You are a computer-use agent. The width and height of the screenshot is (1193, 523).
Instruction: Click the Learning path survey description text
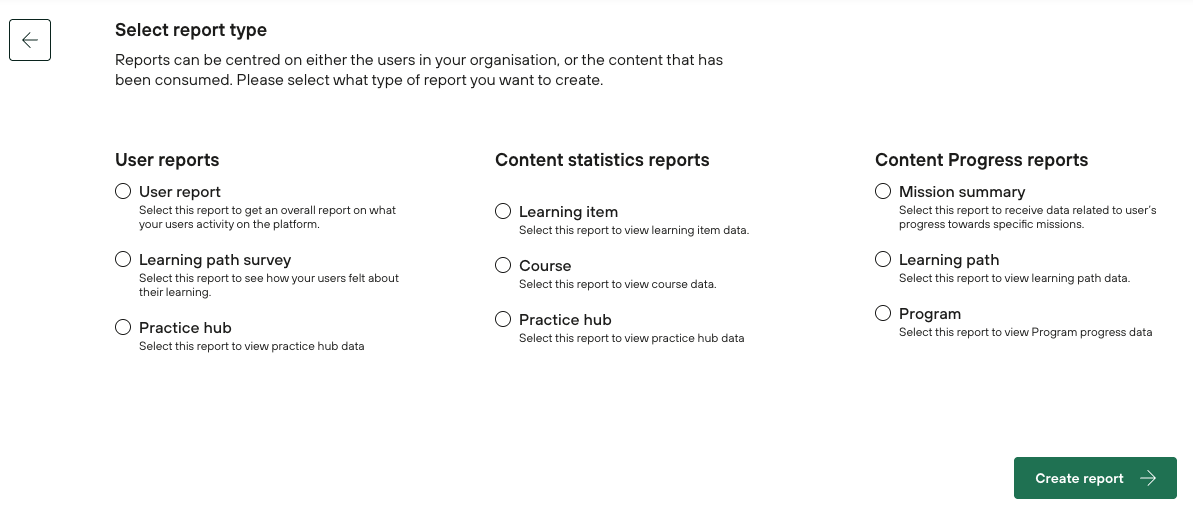pyautogui.click(x=268, y=285)
